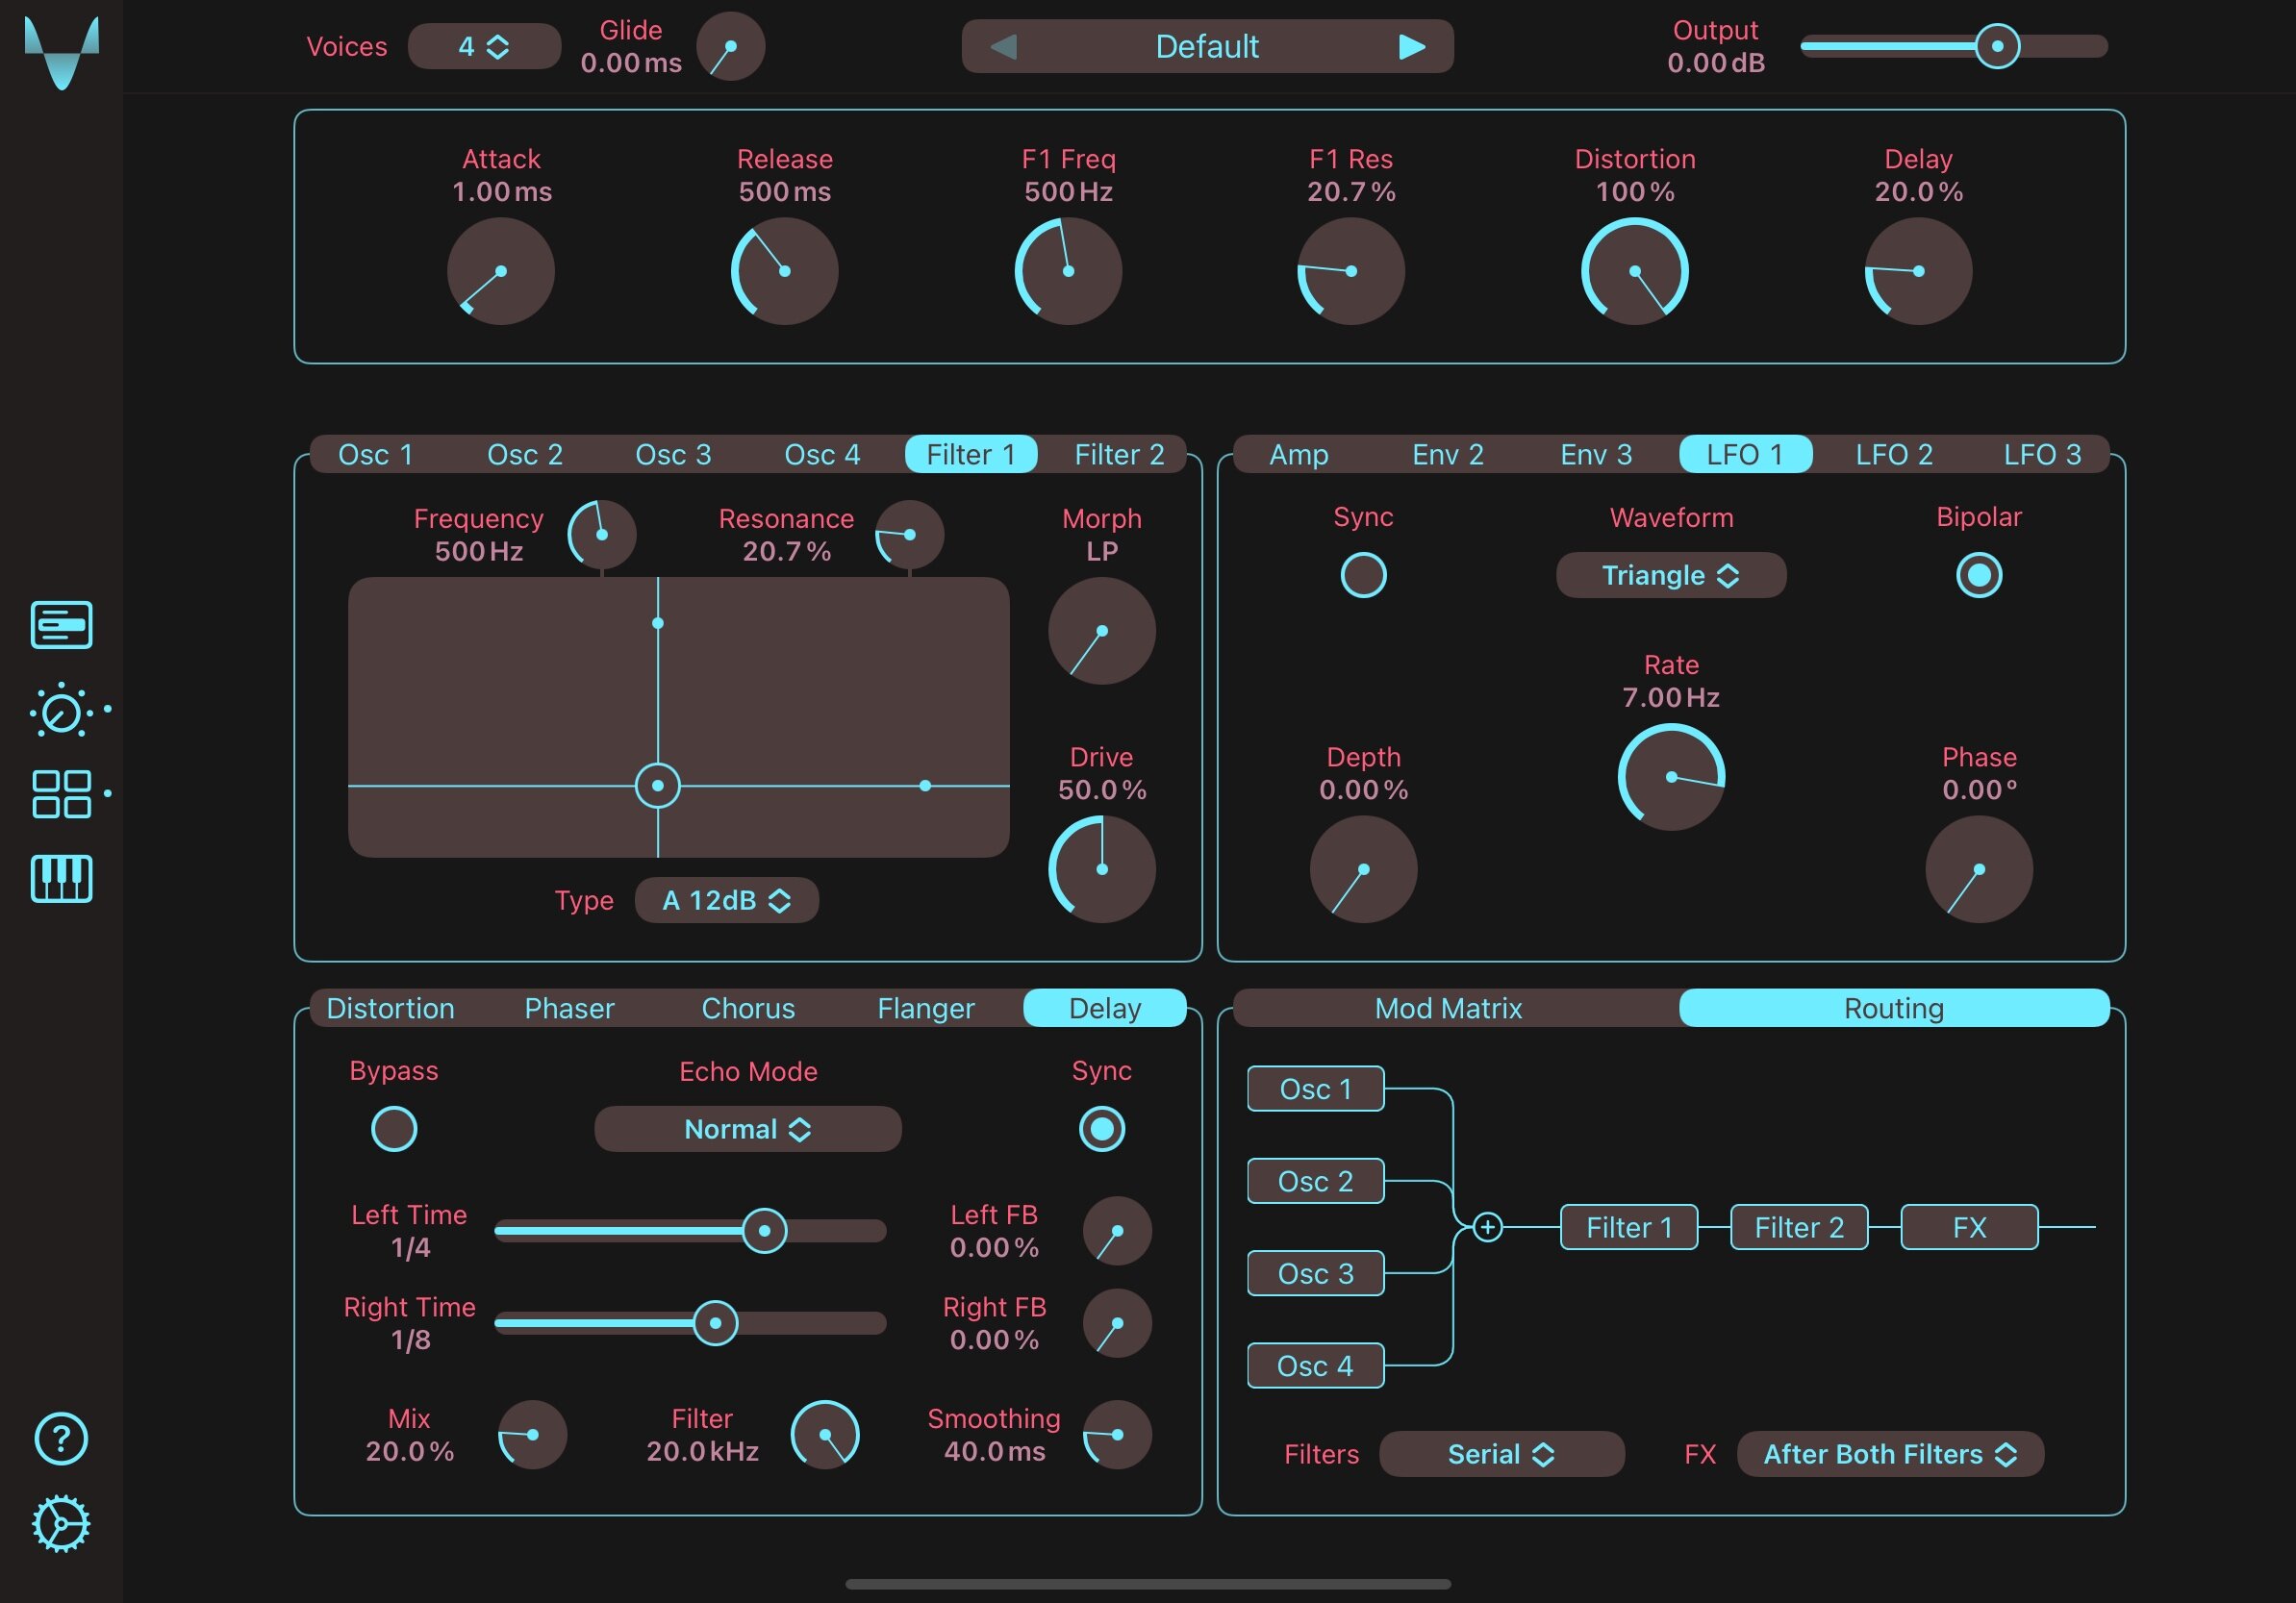
Task: Toggle the delay Sync button
Action: pyautogui.click(x=1102, y=1129)
